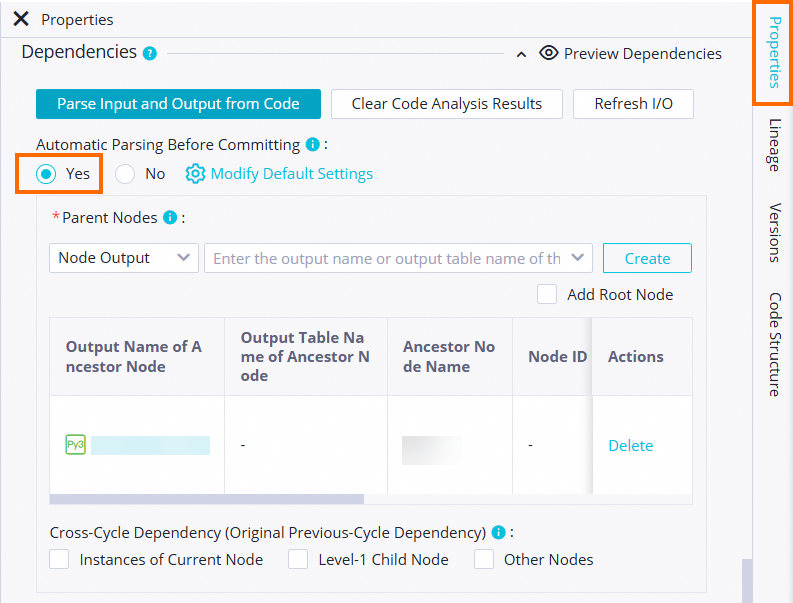Click Clear Code Analysis Results button
This screenshot has height=603, width=793.
(x=447, y=104)
